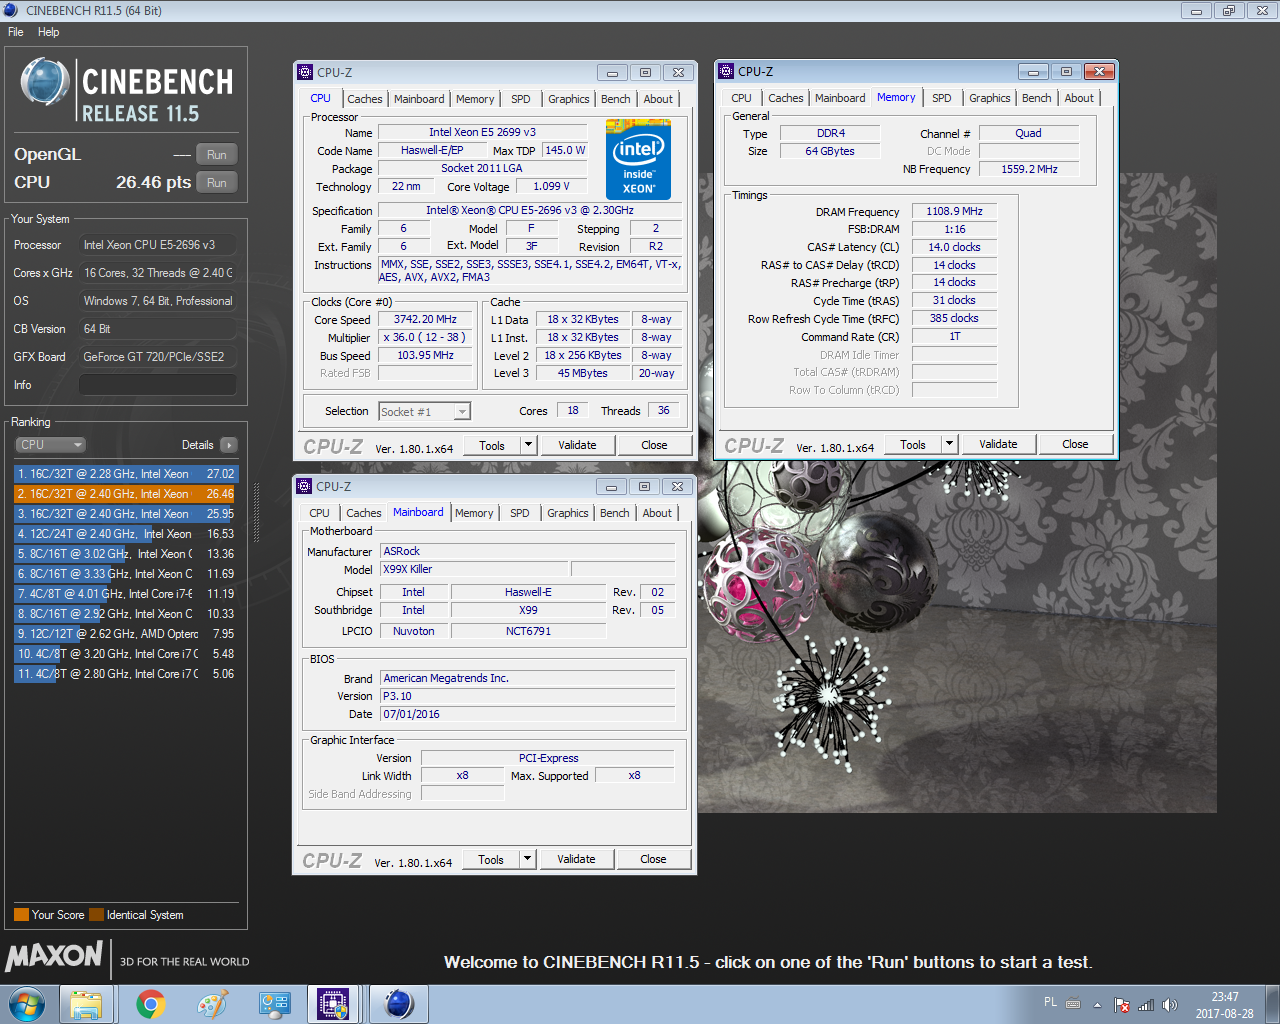Open Bench tab in CPU window

[616, 99]
